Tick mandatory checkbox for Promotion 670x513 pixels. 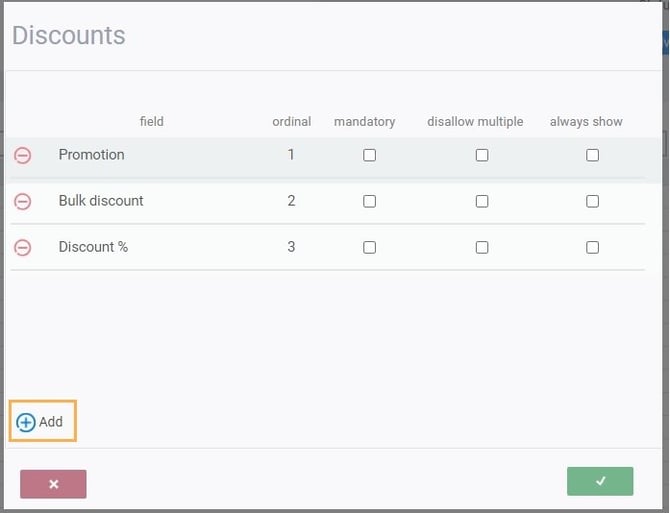[370, 155]
